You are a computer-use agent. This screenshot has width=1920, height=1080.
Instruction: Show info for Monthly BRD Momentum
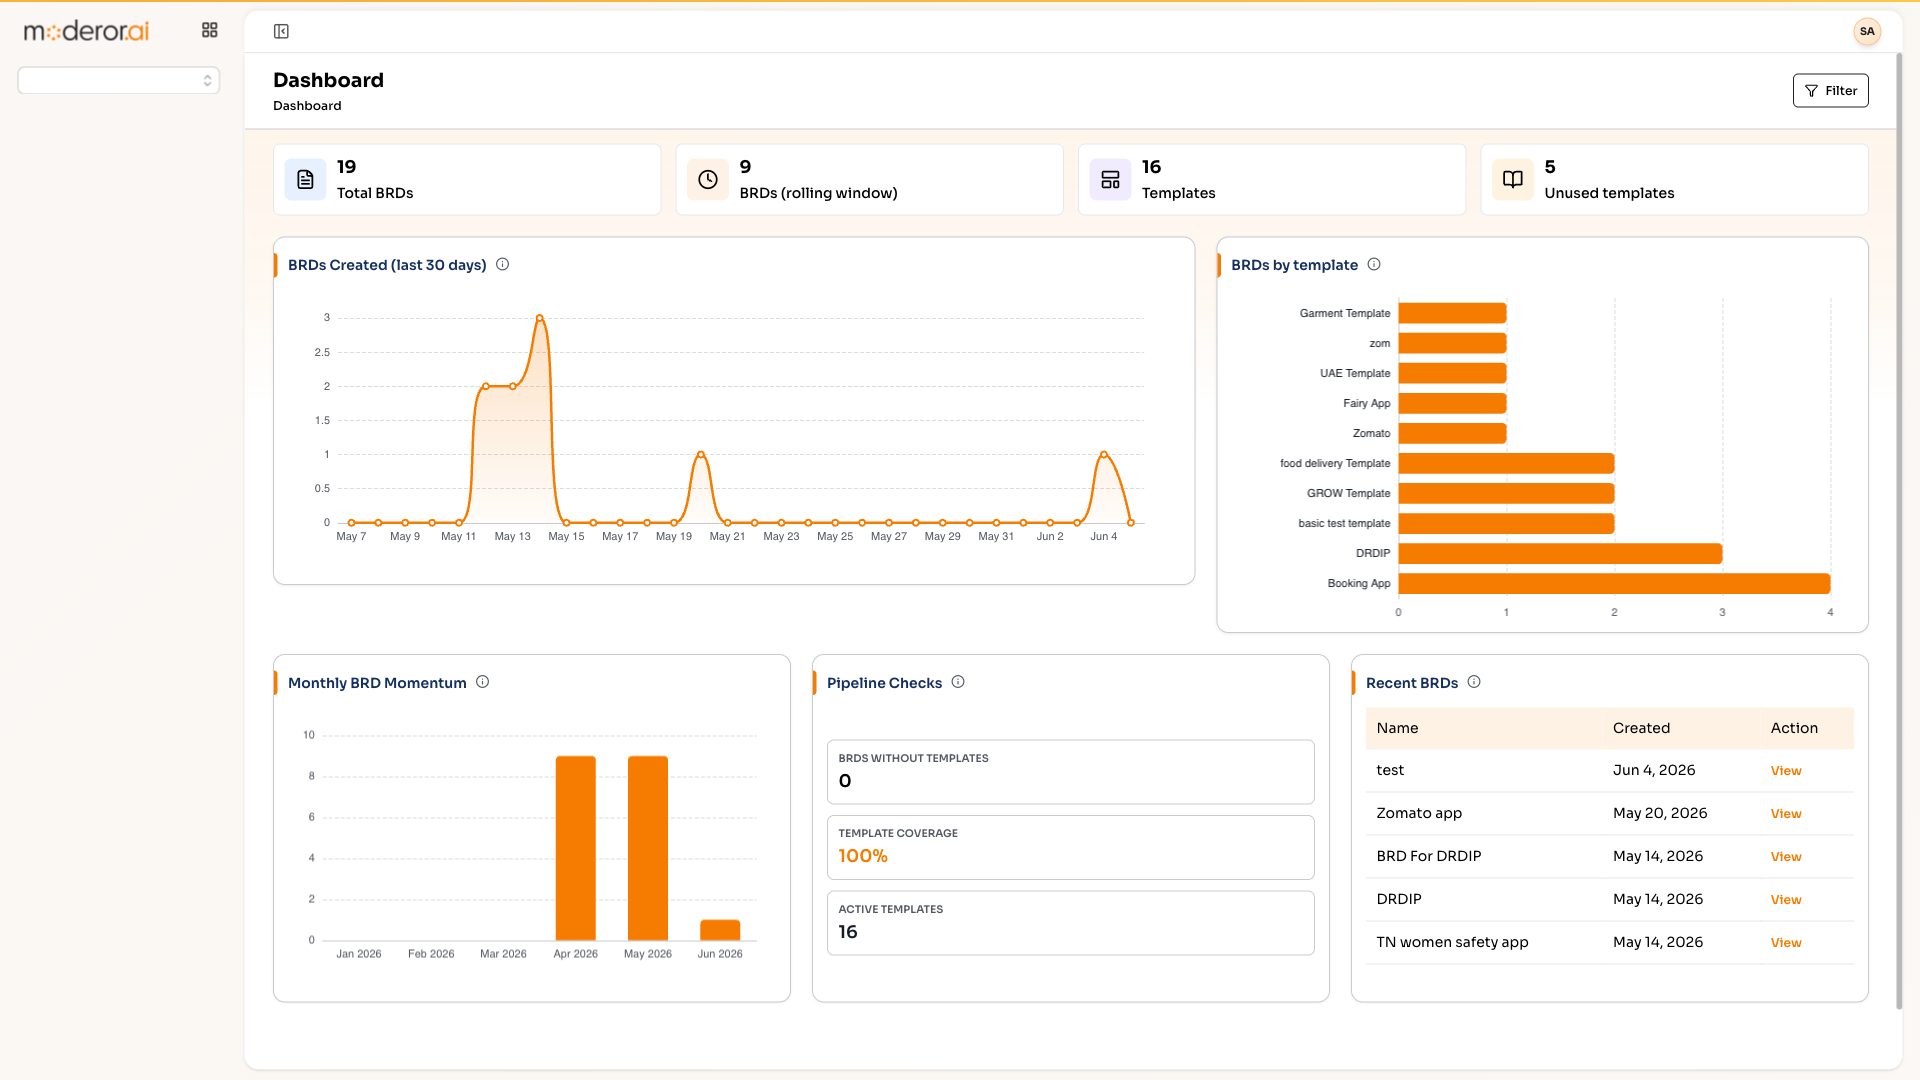click(x=482, y=682)
